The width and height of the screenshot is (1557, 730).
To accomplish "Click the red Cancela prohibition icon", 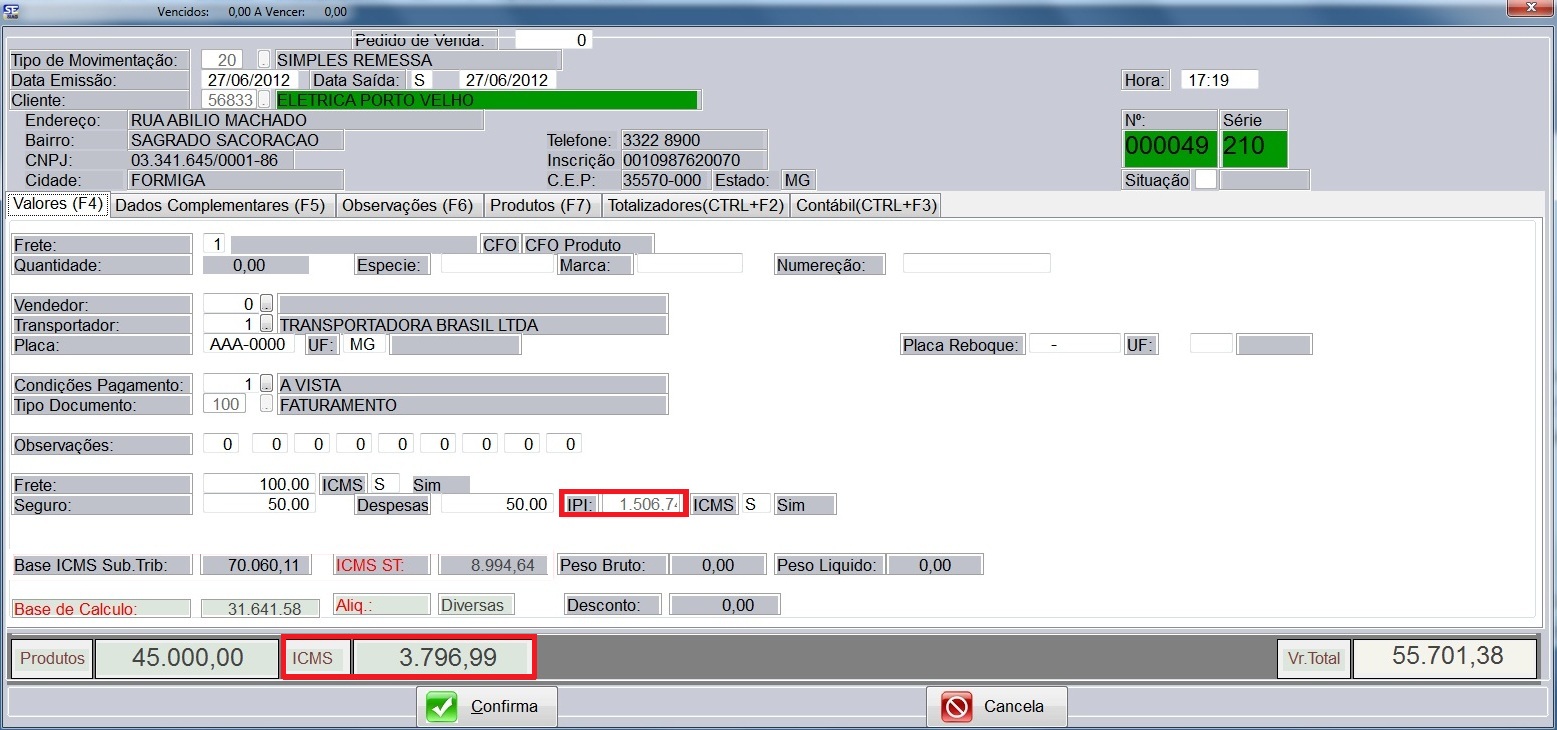I will 957,707.
